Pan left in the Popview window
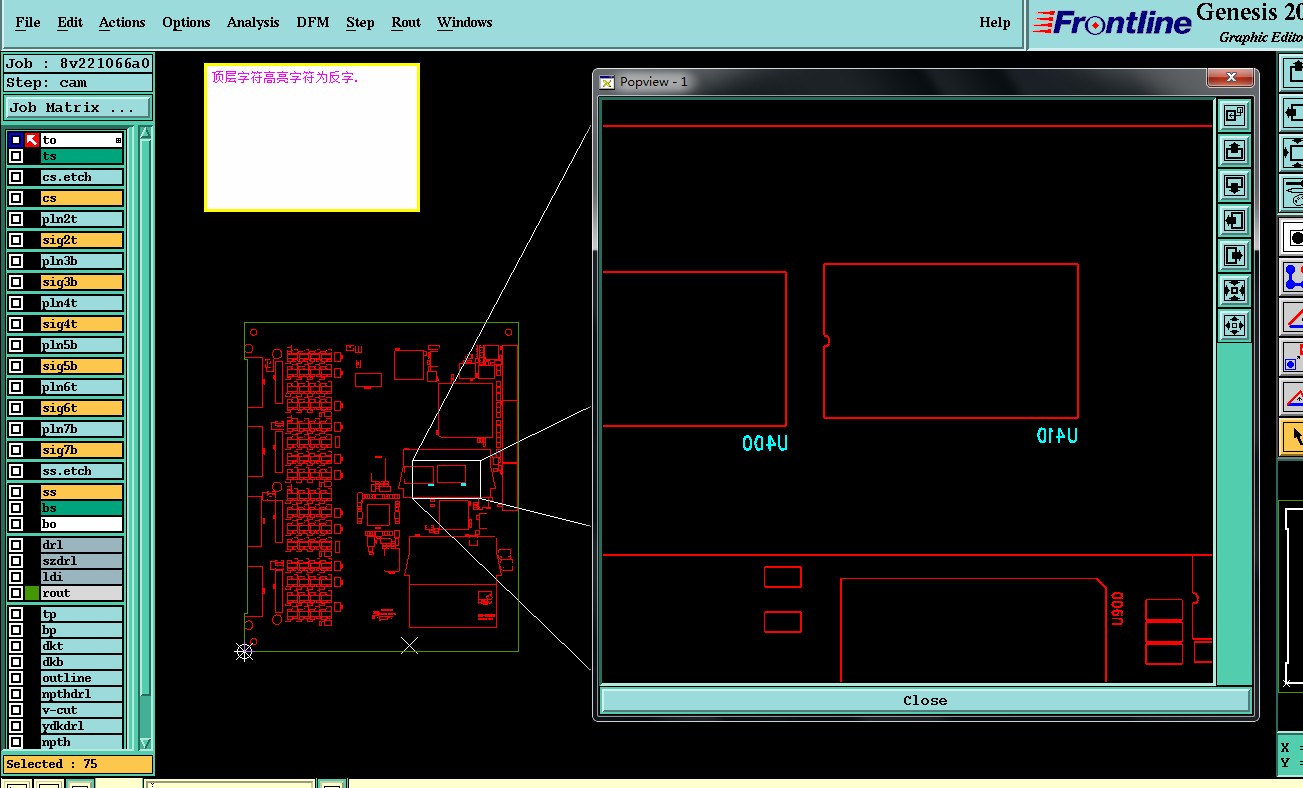 tap(1234, 220)
